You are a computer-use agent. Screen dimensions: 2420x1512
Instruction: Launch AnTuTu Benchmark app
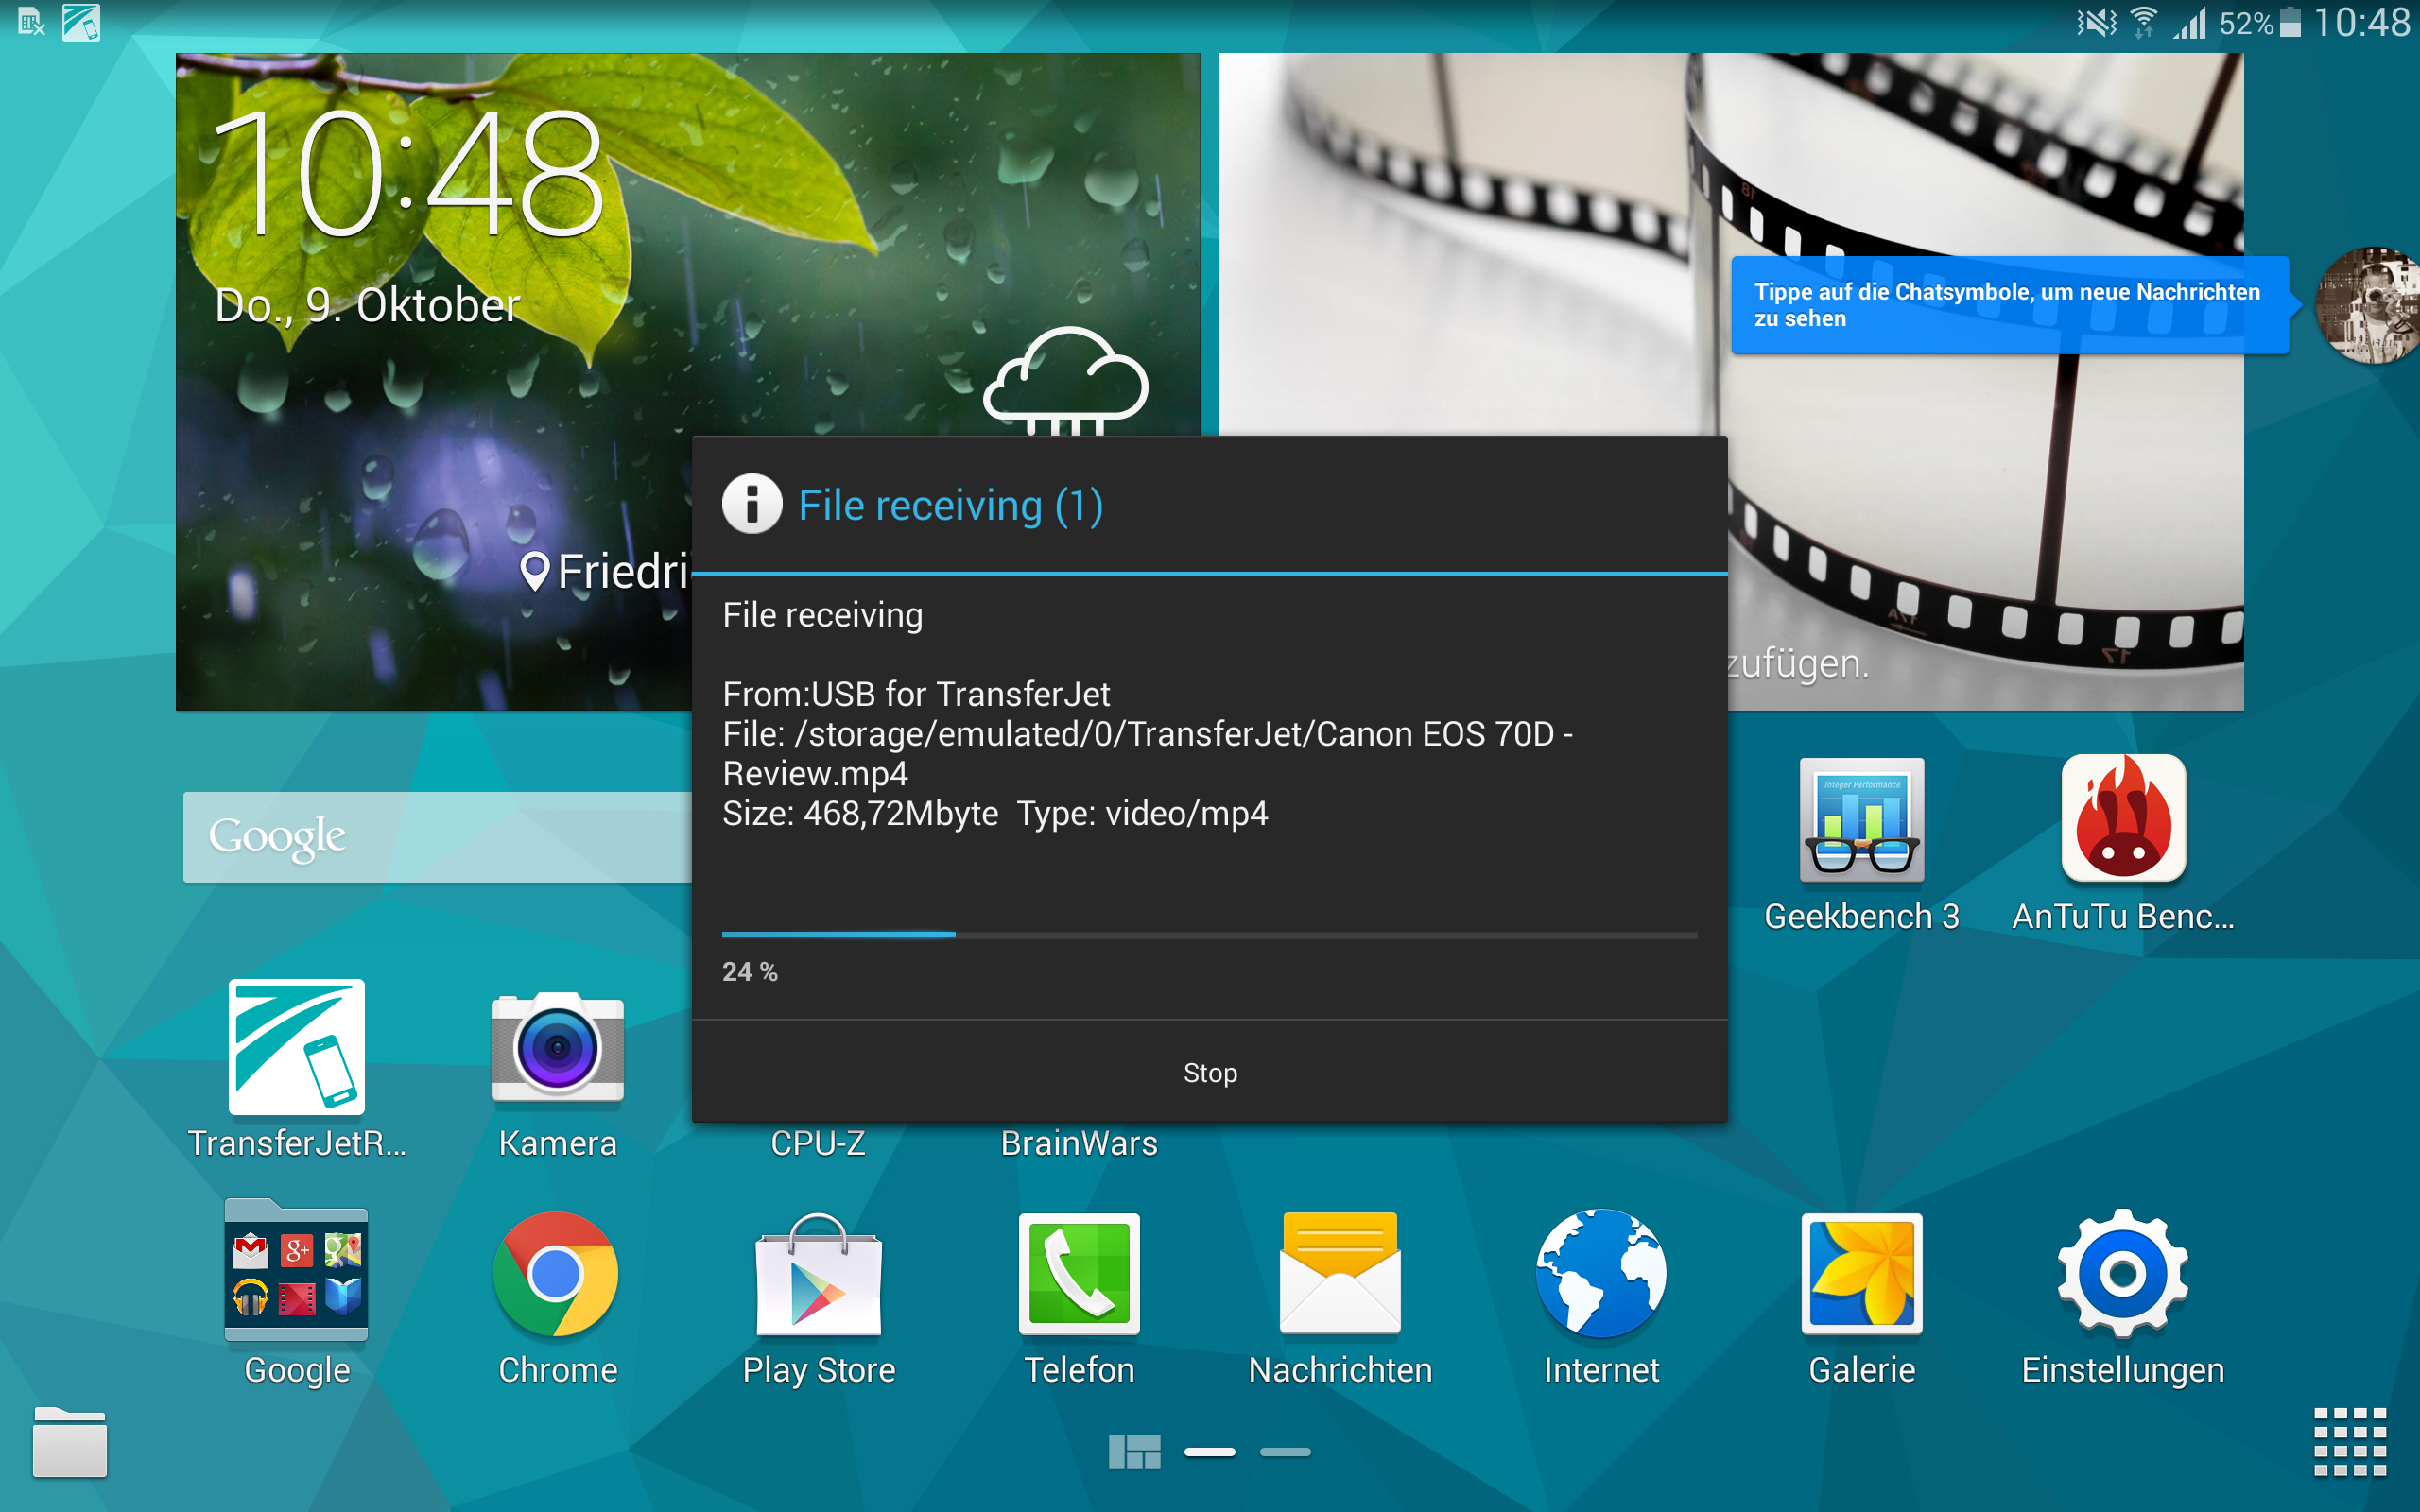click(x=2122, y=820)
